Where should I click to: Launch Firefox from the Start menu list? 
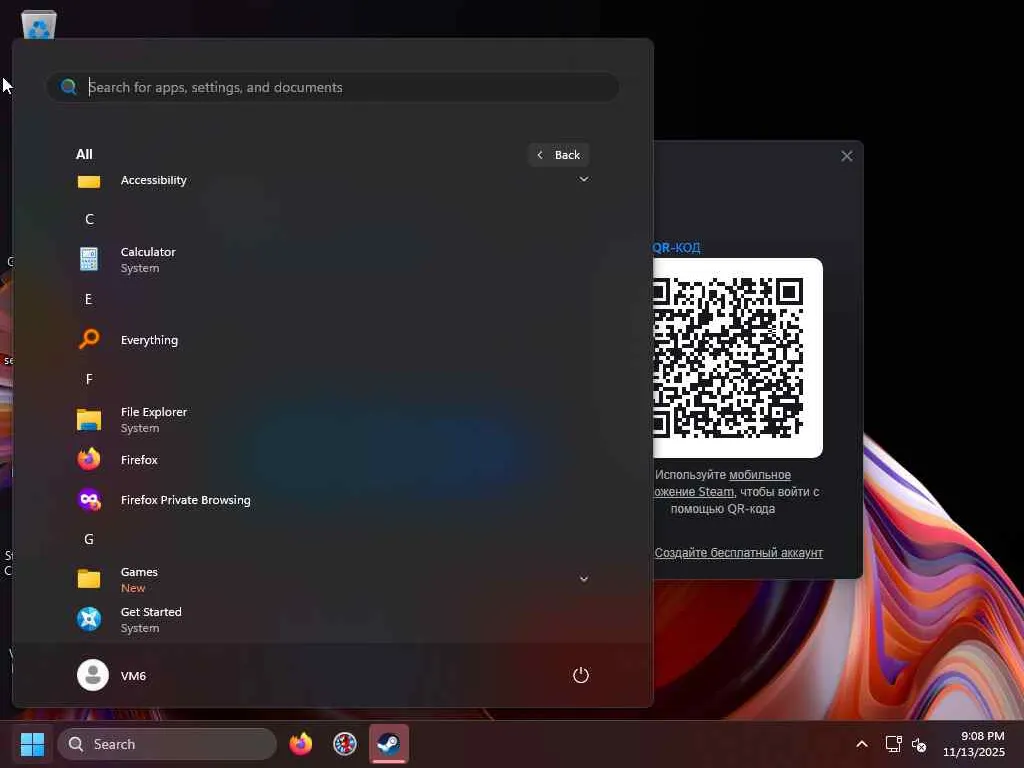[x=89, y=460]
